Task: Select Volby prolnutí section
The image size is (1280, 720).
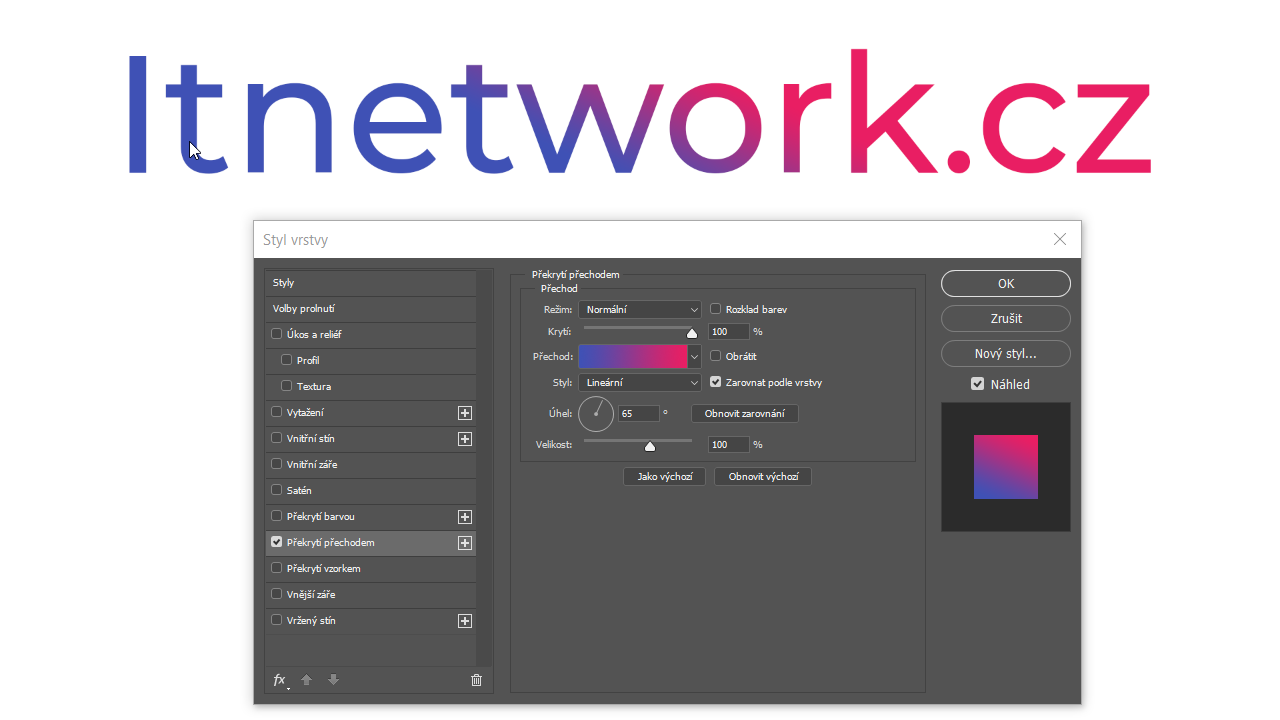Action: coord(370,309)
